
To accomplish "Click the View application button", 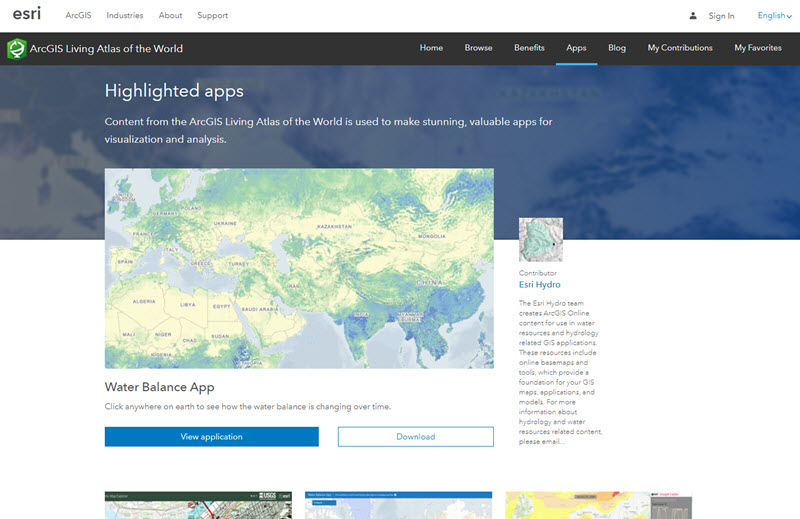I will [x=212, y=437].
